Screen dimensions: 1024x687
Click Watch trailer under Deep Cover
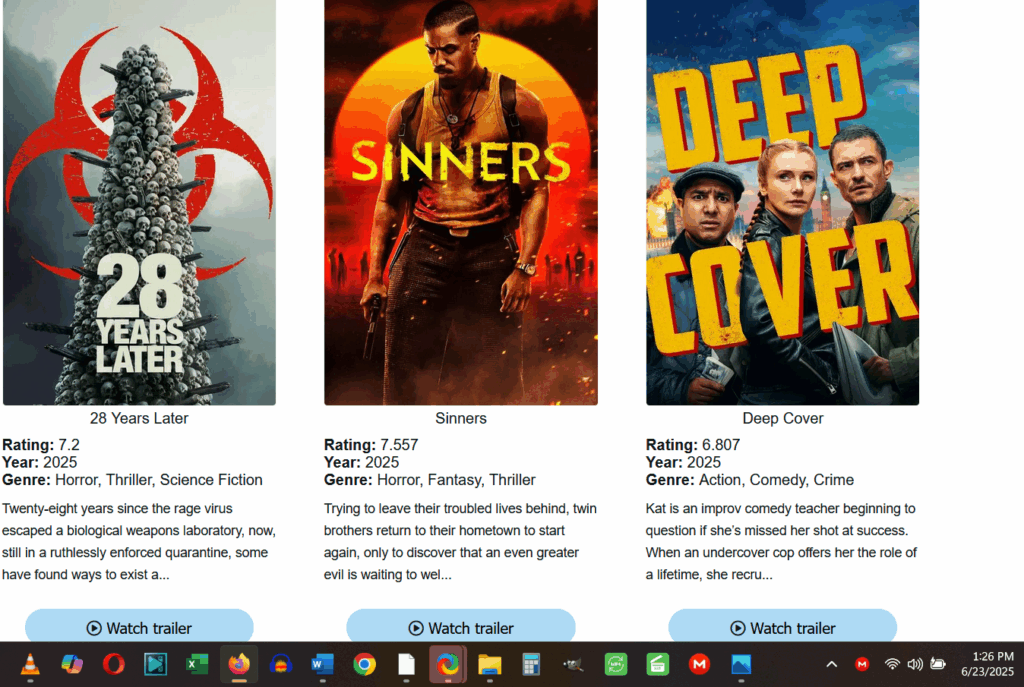click(x=782, y=628)
